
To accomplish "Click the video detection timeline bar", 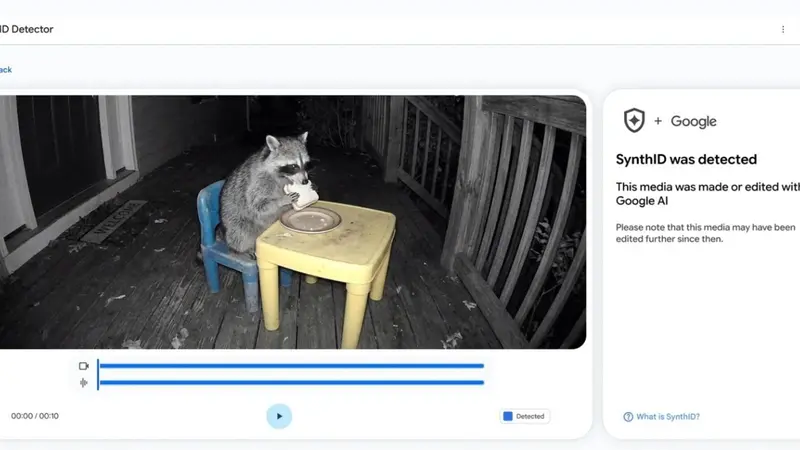I will pos(291,366).
